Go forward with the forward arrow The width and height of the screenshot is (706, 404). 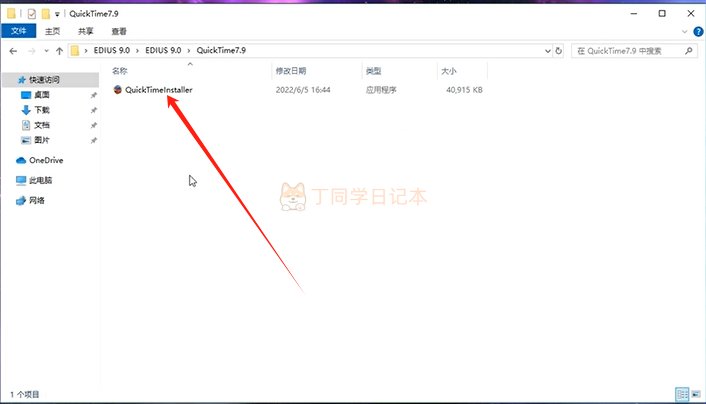pyautogui.click(x=32, y=51)
